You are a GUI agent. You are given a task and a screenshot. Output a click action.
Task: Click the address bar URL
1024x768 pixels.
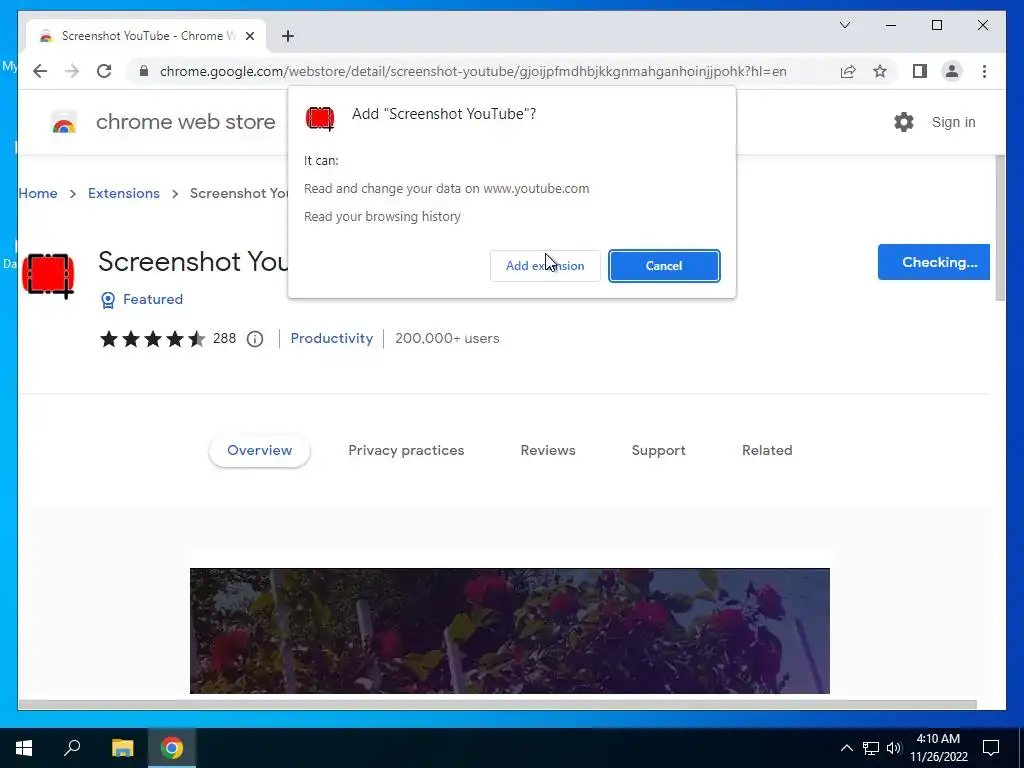coord(473,71)
